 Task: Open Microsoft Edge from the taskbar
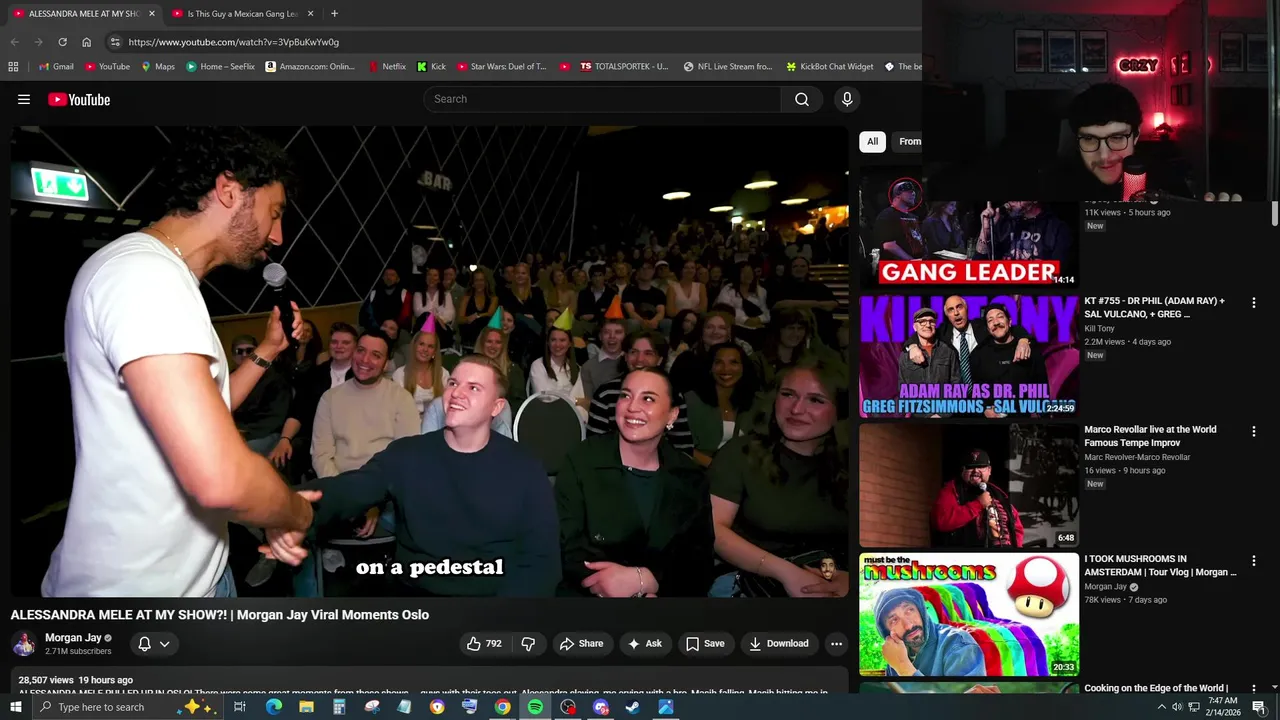click(x=273, y=707)
